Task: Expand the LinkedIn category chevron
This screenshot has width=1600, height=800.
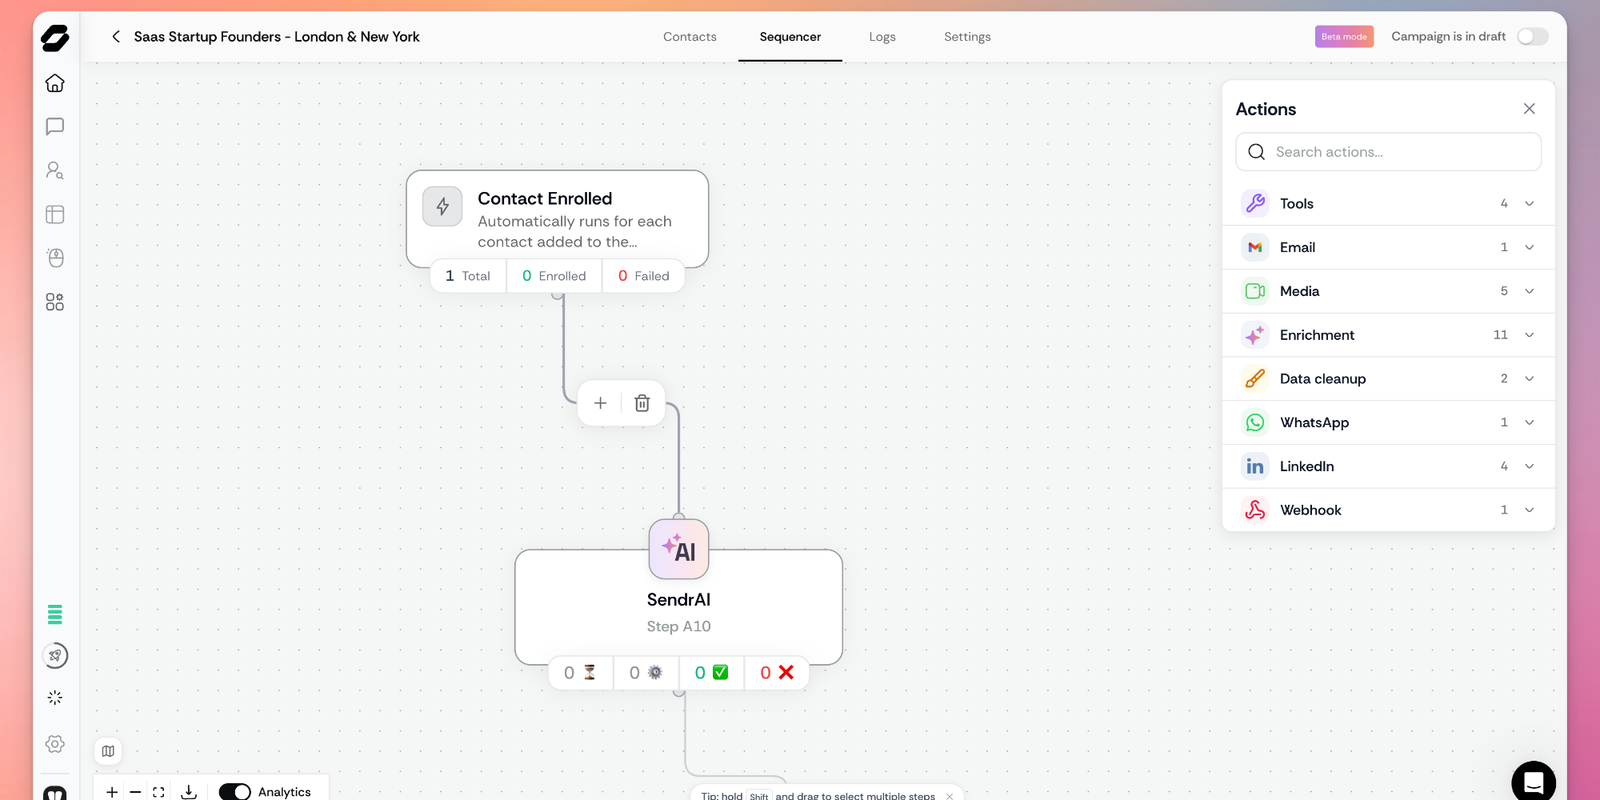Action: click(1529, 466)
